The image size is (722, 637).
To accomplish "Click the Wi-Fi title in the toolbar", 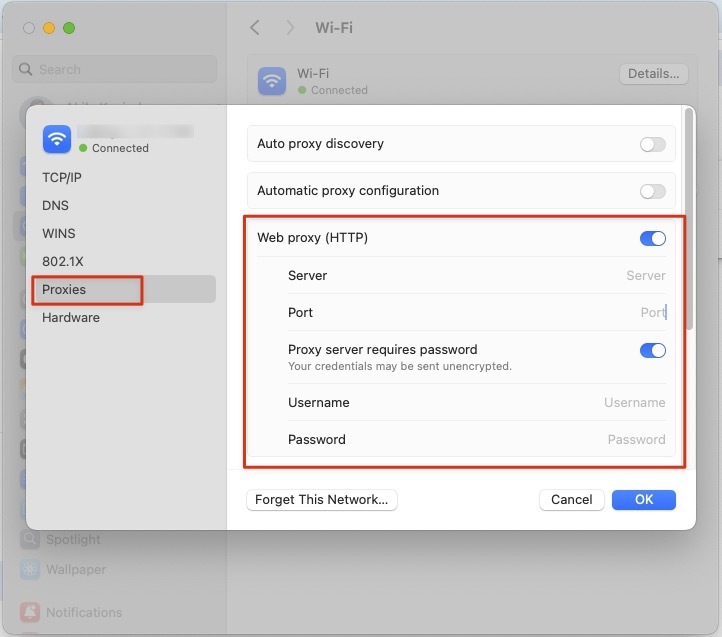I will 334,28.
